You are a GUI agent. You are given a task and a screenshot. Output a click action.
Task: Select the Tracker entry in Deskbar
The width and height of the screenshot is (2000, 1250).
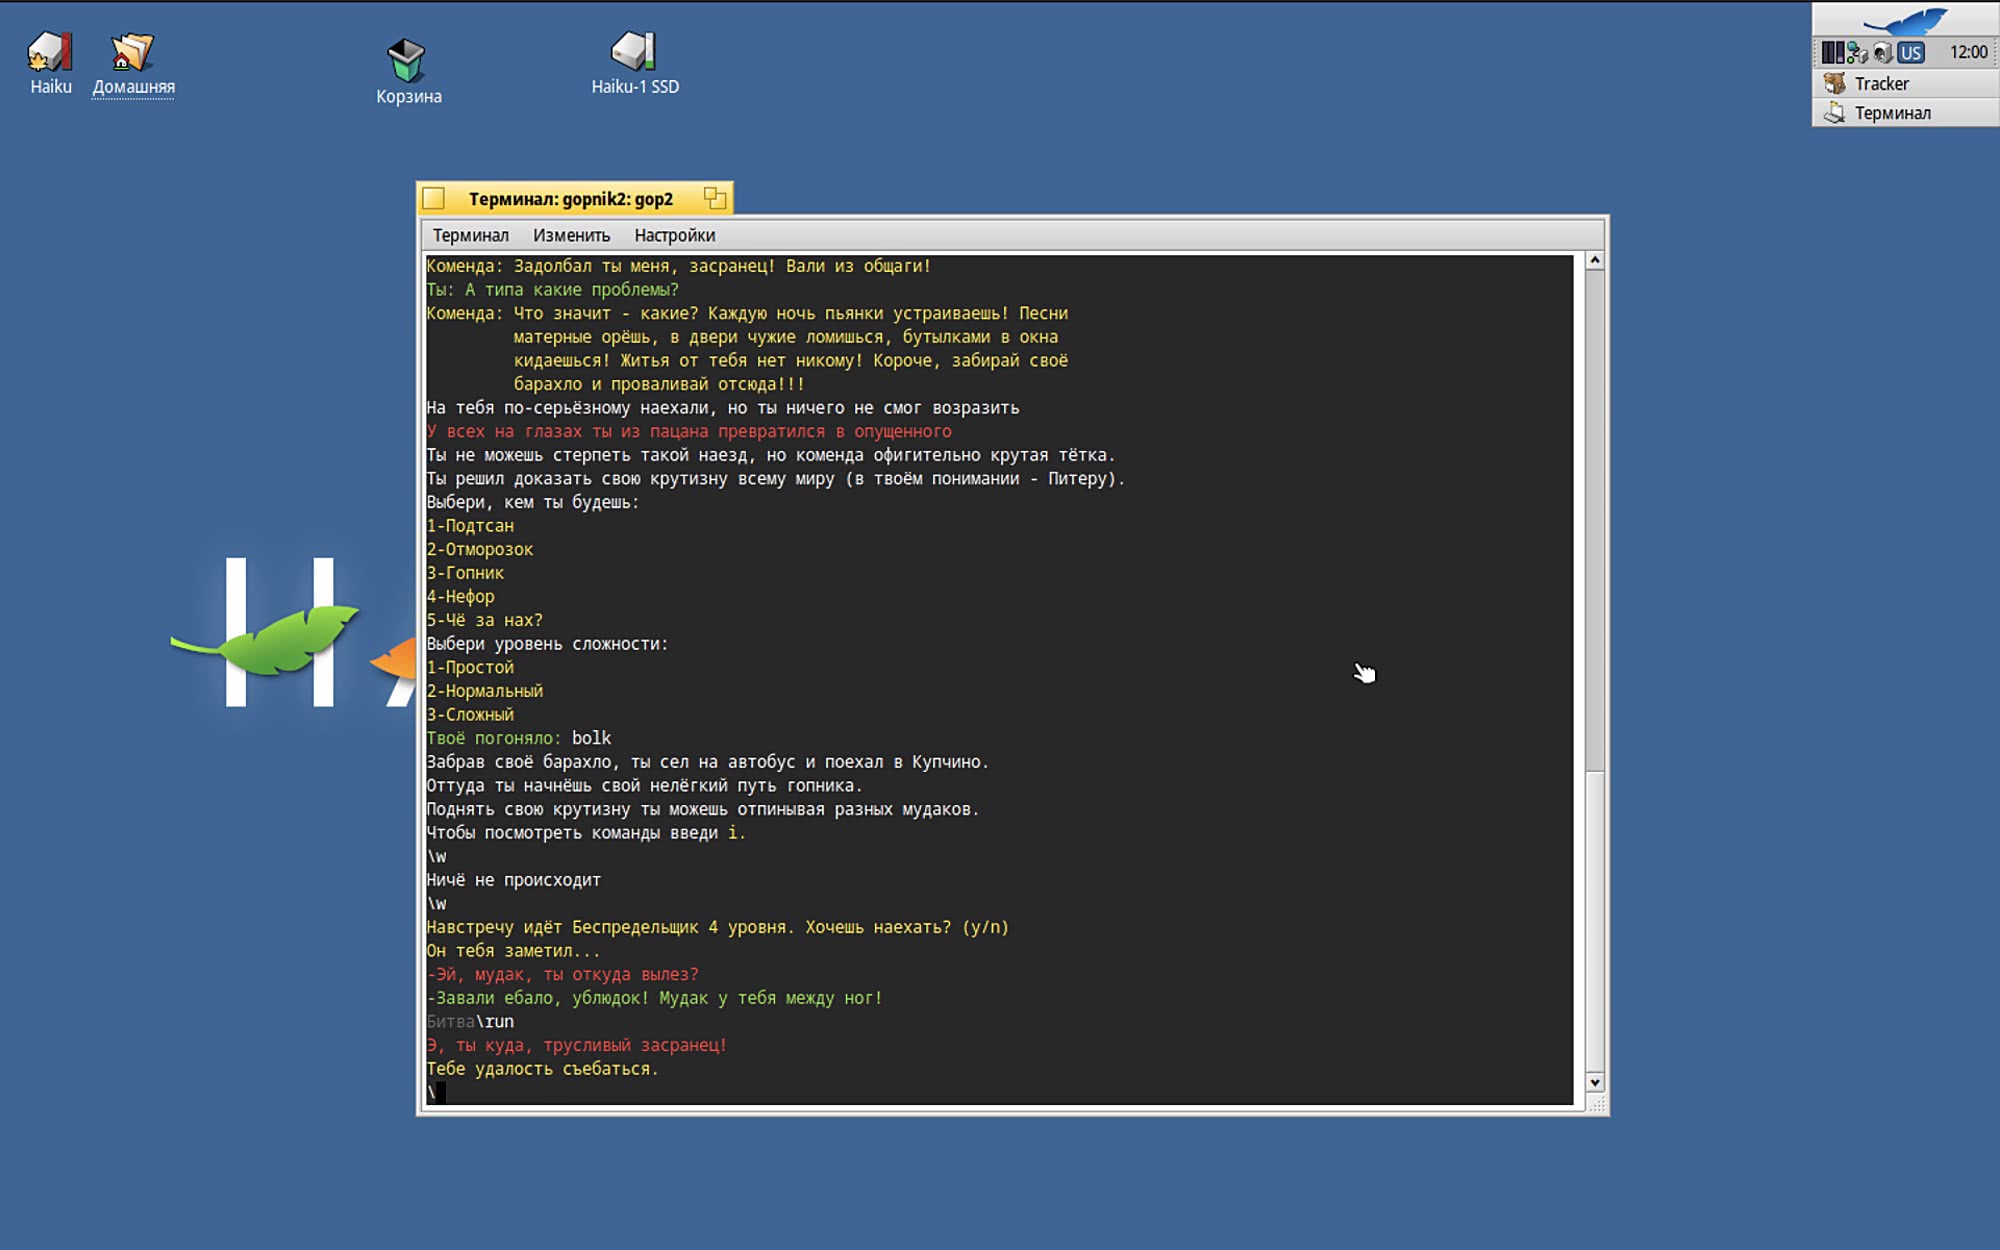(1905, 84)
